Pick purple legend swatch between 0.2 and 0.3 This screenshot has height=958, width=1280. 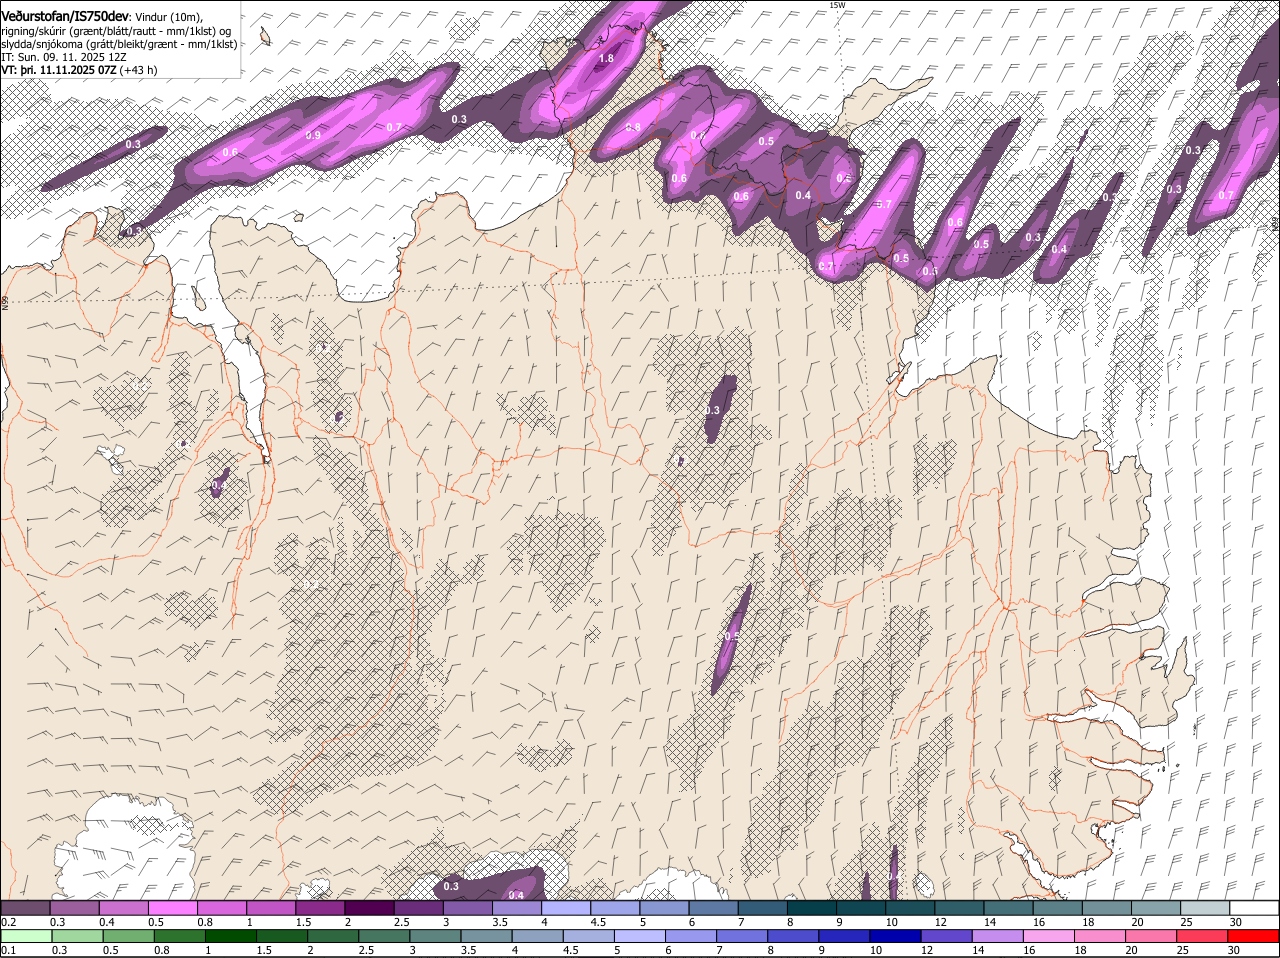[26, 907]
